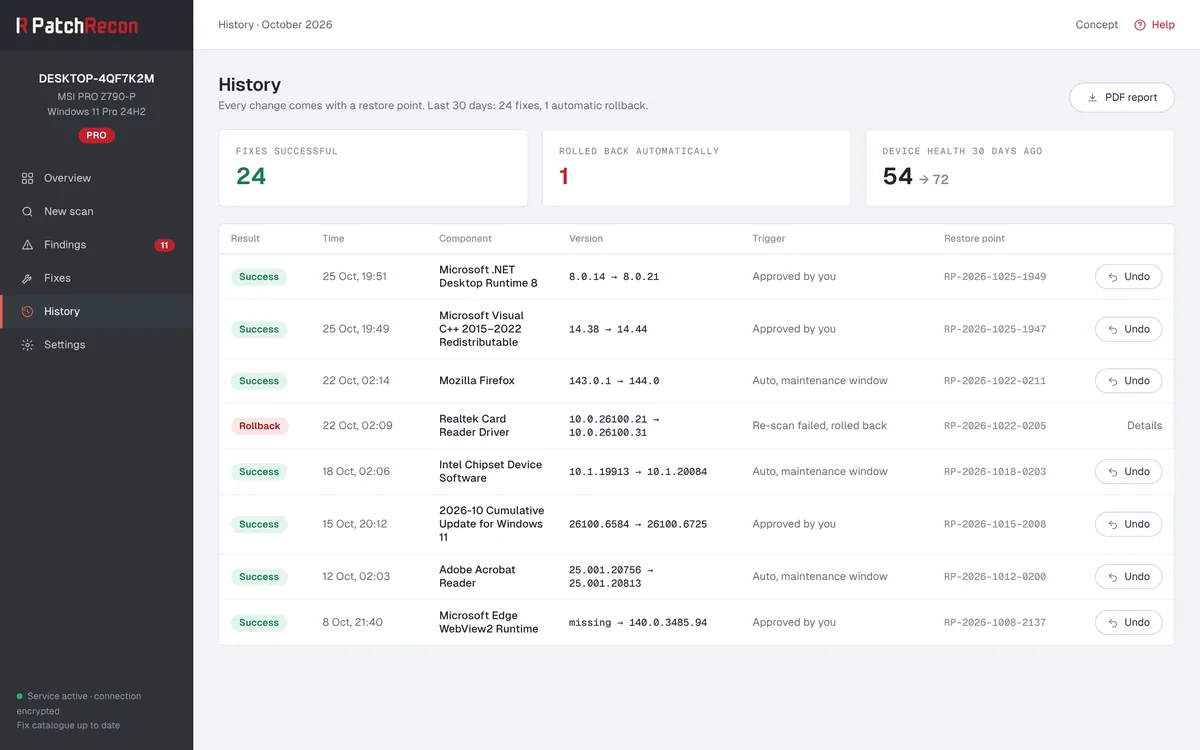1200x750 pixels.
Task: Click the Result column header
Action: coord(245,239)
